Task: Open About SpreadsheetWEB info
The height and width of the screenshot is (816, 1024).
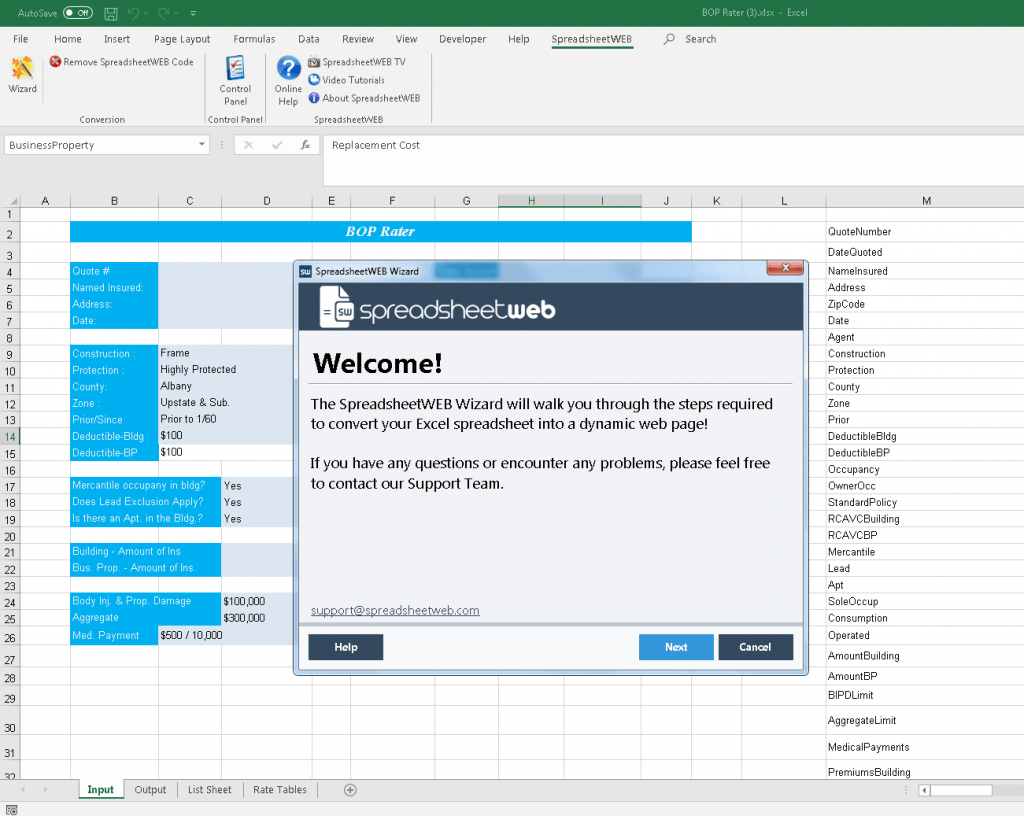Action: tap(364, 98)
